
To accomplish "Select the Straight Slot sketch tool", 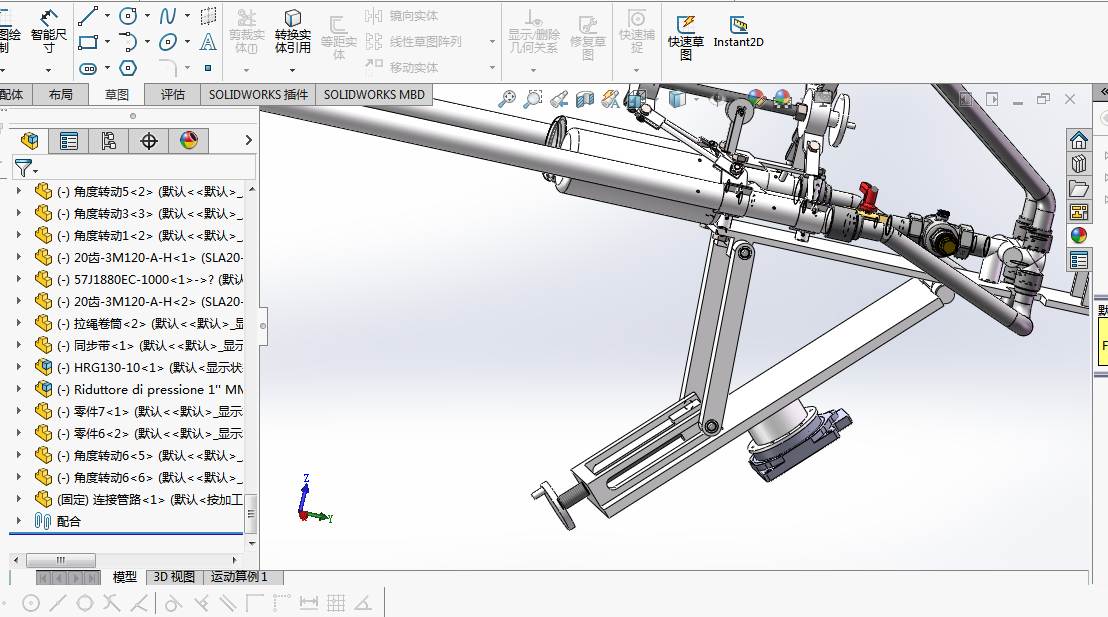I will coord(88,69).
